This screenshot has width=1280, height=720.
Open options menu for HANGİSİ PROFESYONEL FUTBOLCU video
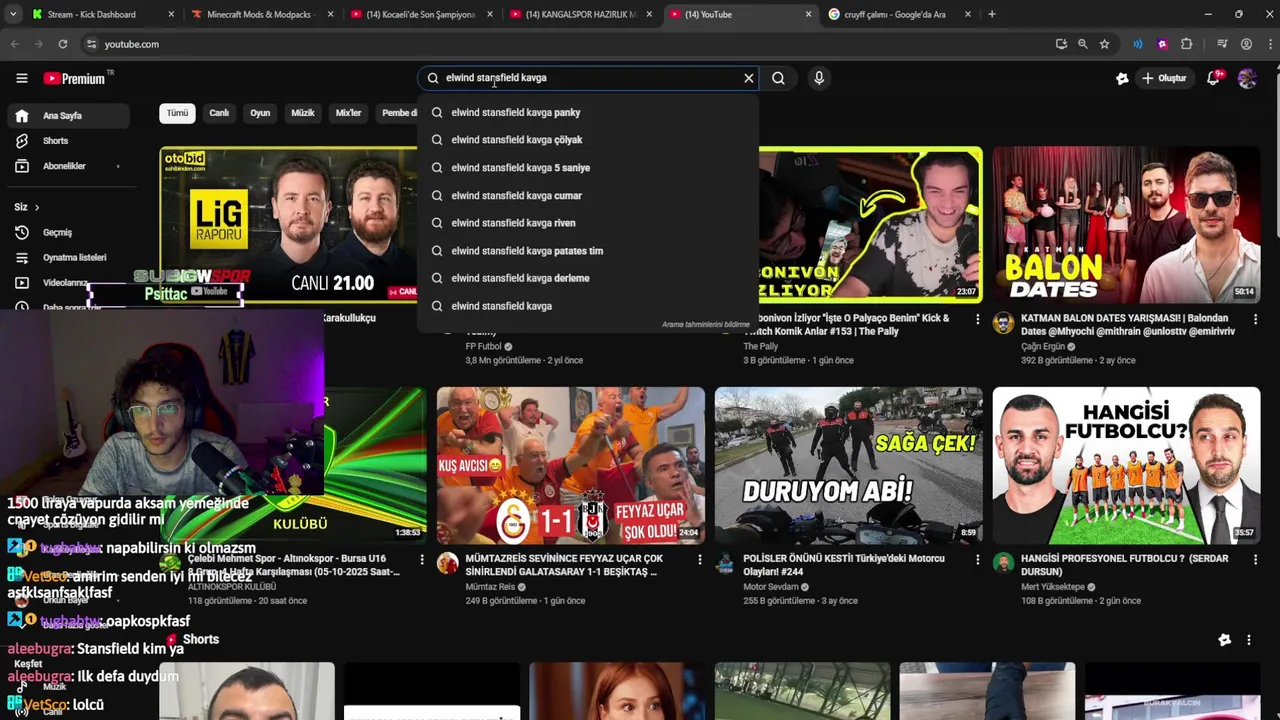coord(1255,560)
